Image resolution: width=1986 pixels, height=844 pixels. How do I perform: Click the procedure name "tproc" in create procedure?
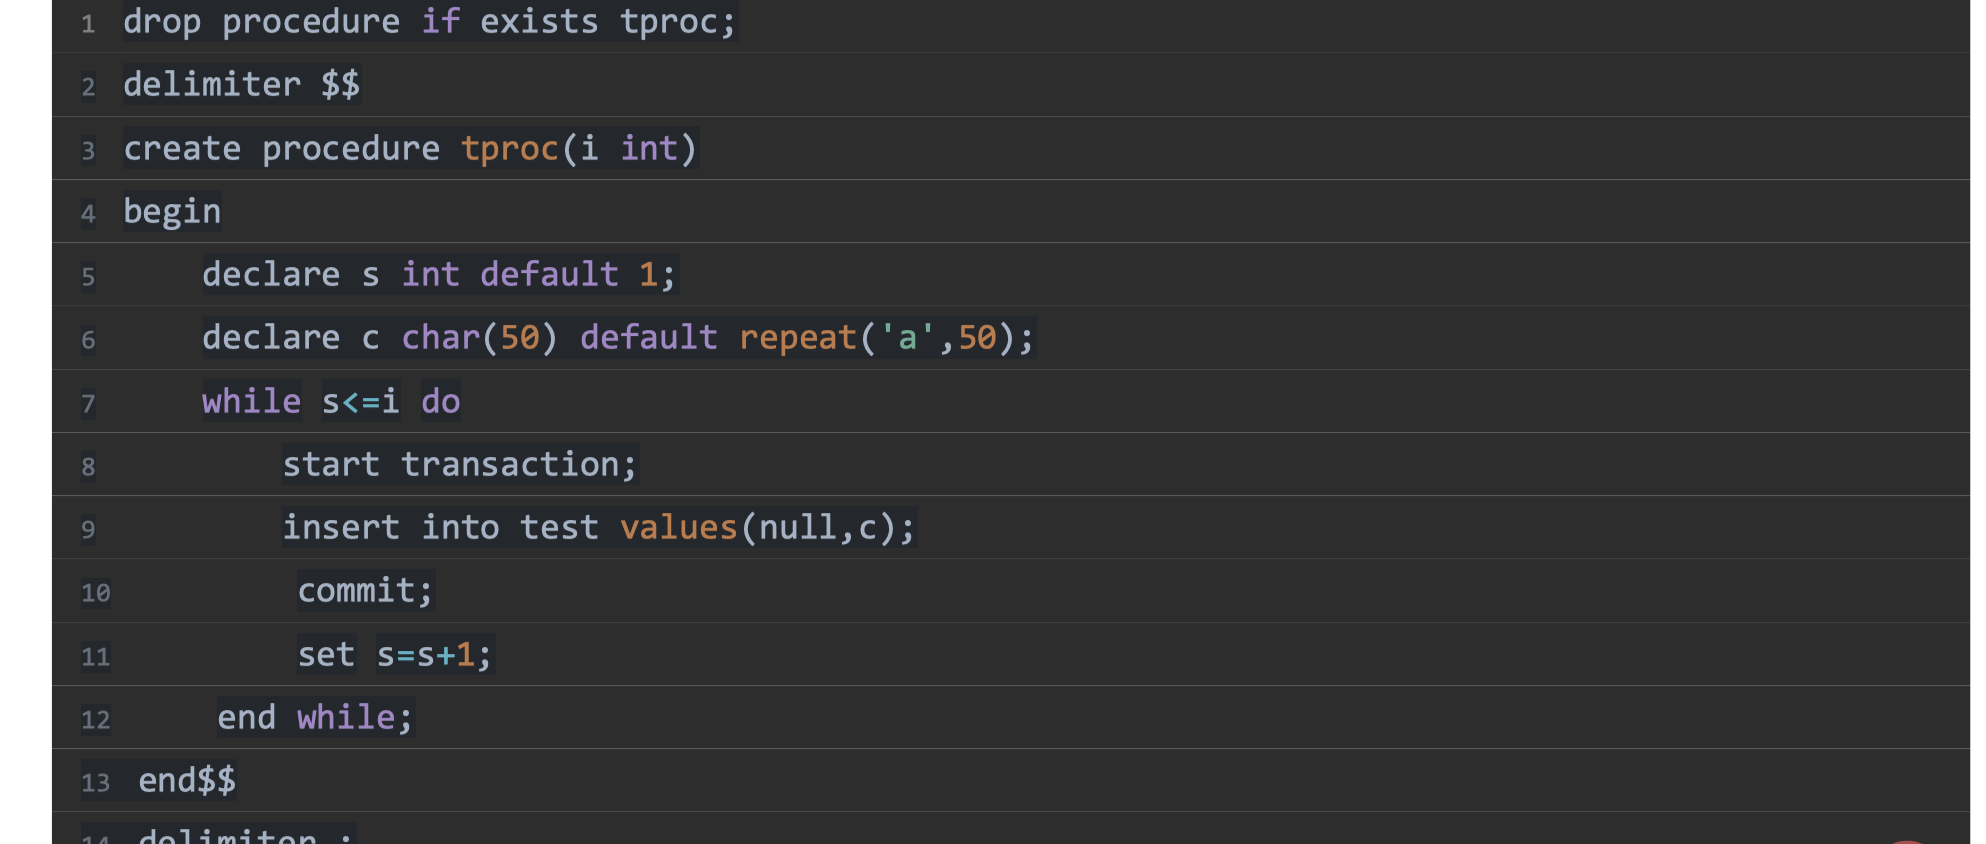pyautogui.click(x=509, y=149)
